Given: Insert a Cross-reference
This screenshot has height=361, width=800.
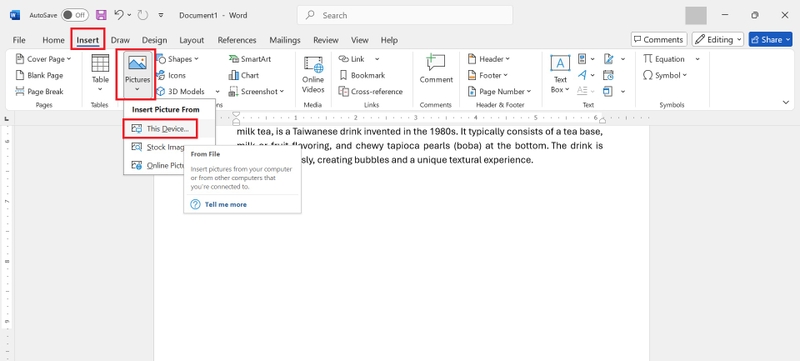Looking at the screenshot, I should (370, 92).
